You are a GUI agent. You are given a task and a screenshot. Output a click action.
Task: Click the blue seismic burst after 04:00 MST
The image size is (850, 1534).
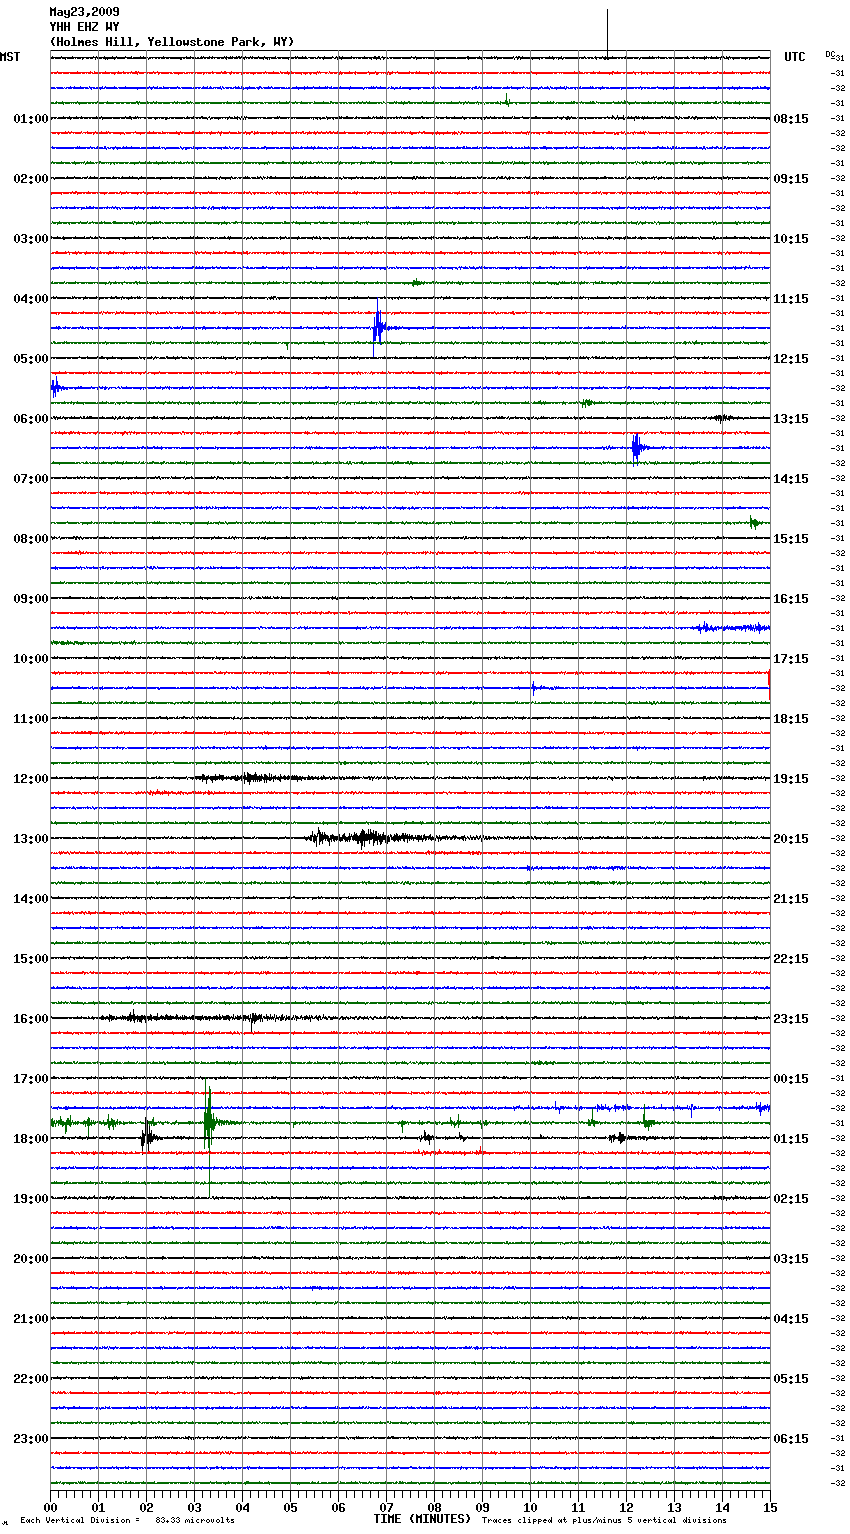click(380, 327)
